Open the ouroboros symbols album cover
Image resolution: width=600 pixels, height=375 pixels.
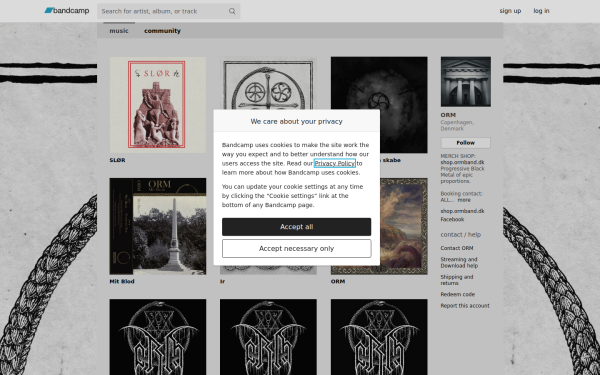coord(268,83)
